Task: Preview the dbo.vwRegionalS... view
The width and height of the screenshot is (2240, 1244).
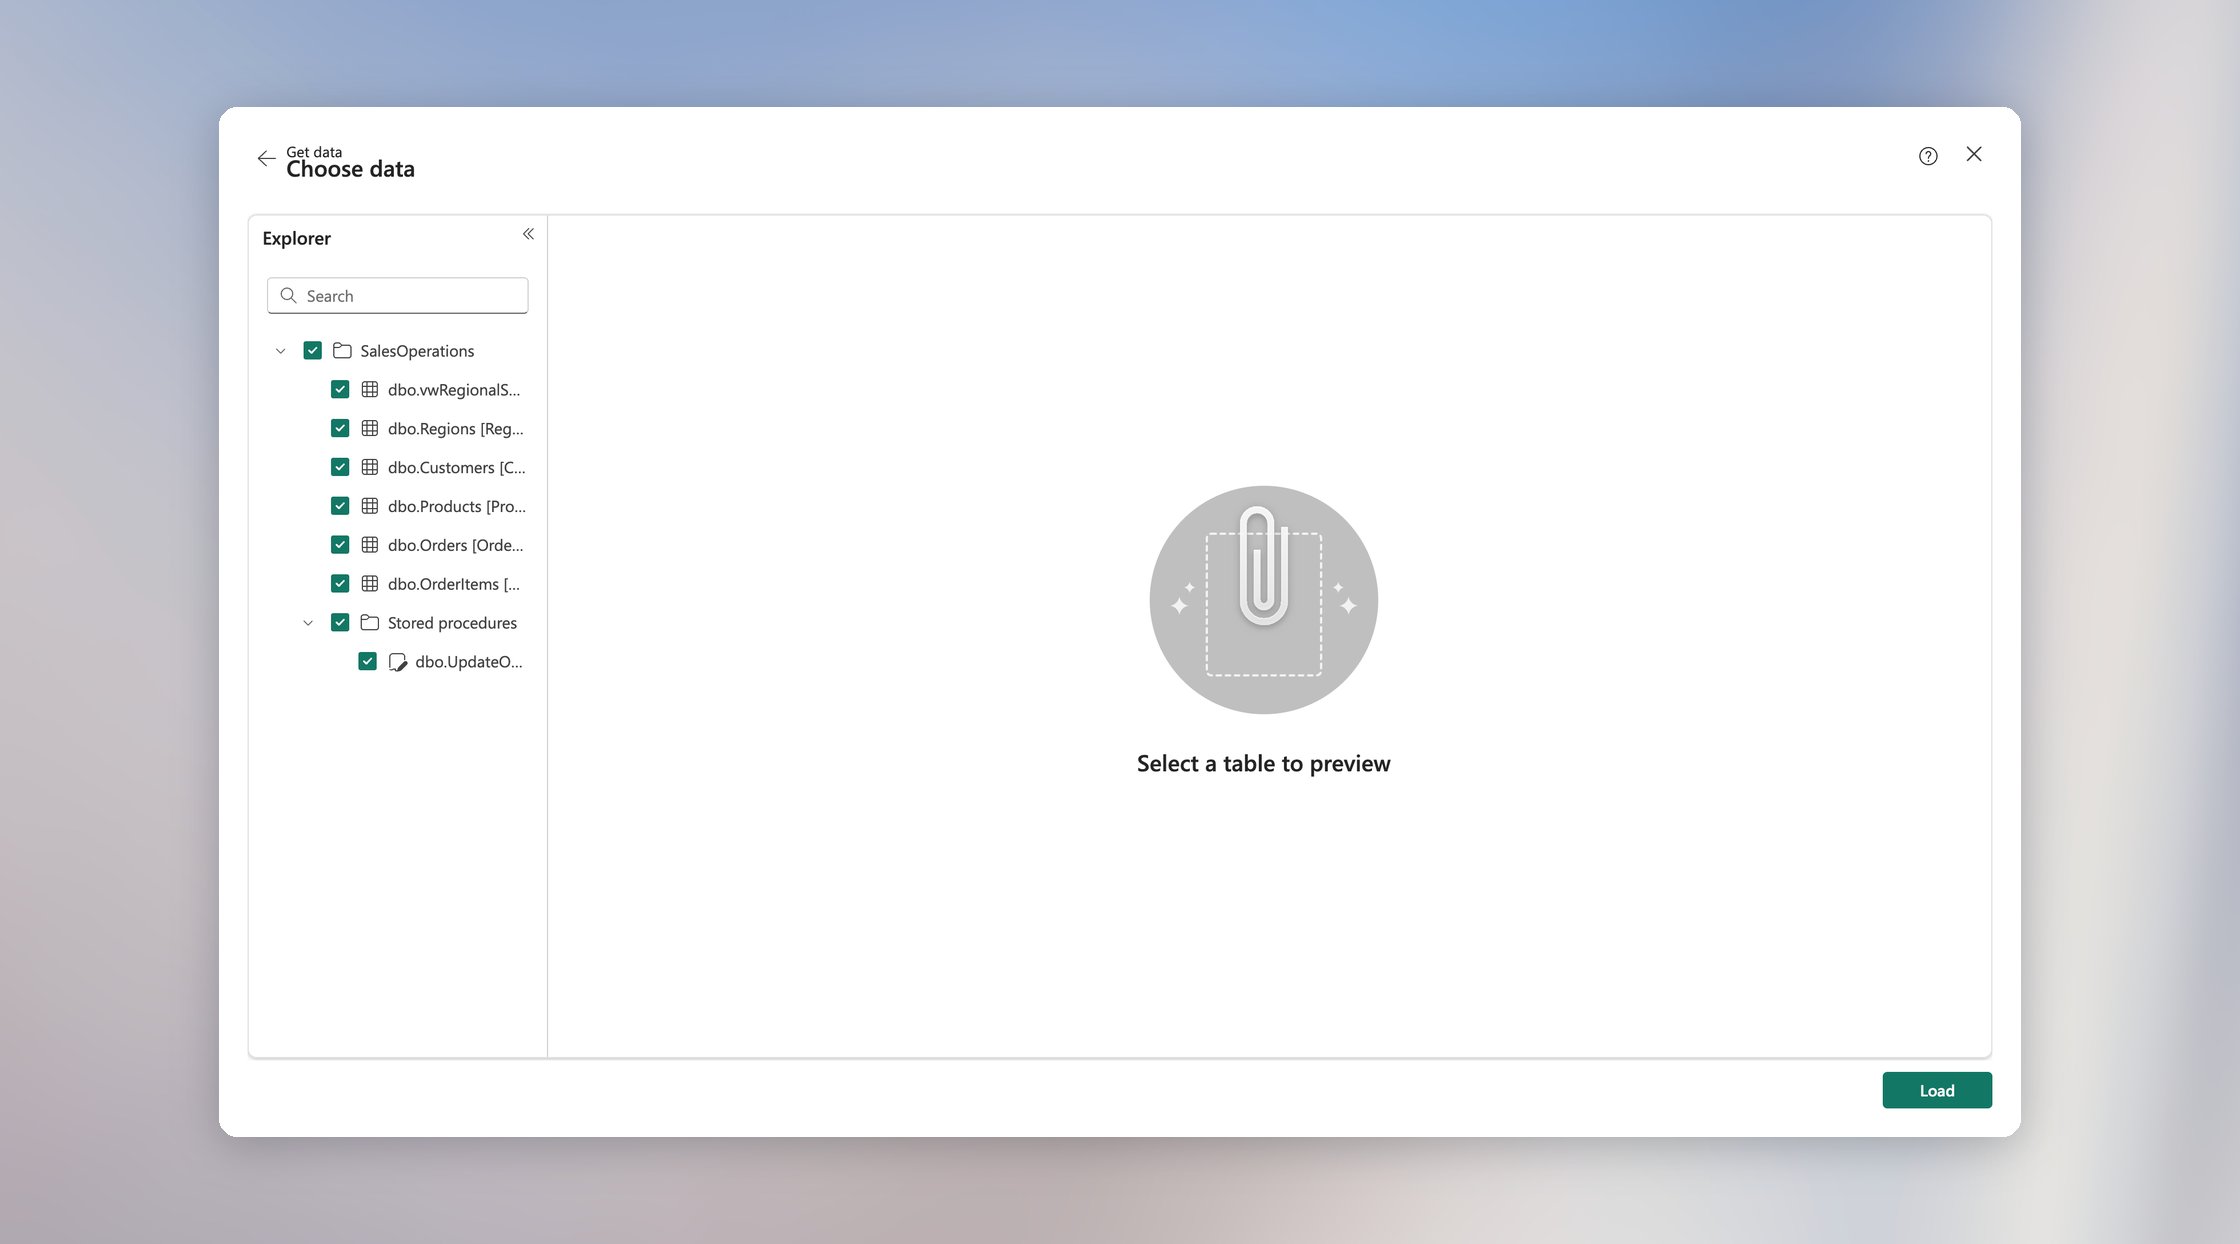Action: 454,390
